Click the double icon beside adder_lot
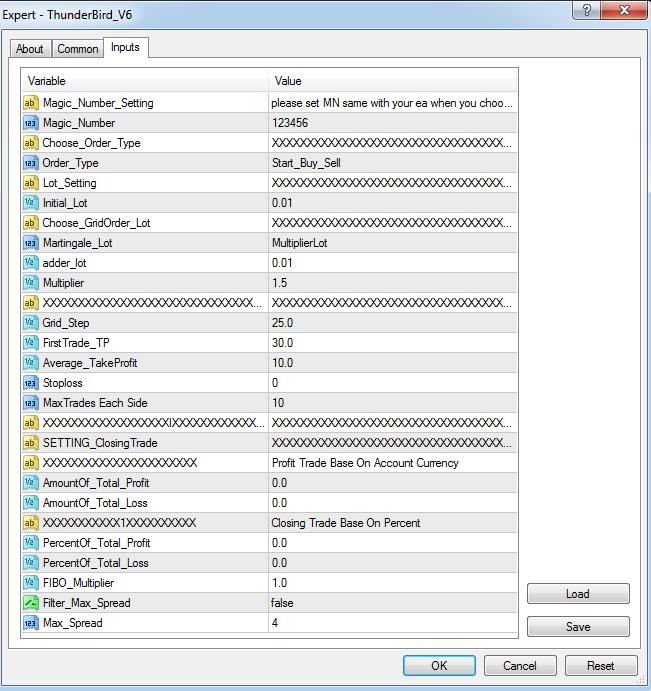 pos(30,263)
